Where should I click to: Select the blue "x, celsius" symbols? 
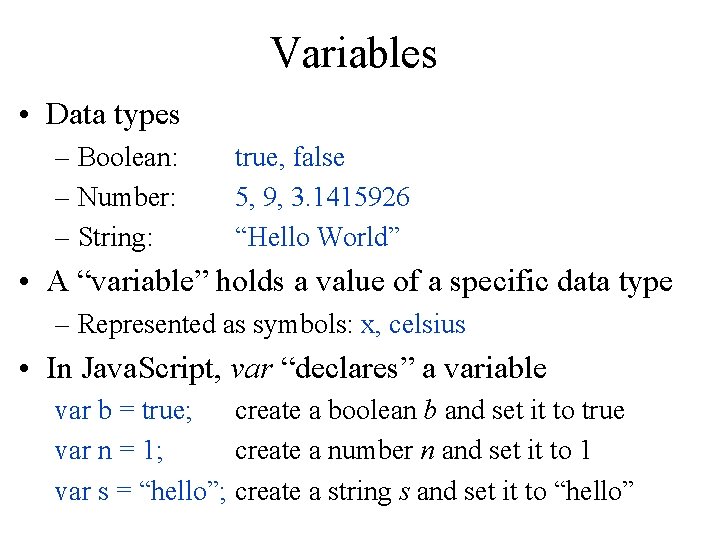pyautogui.click(x=413, y=324)
